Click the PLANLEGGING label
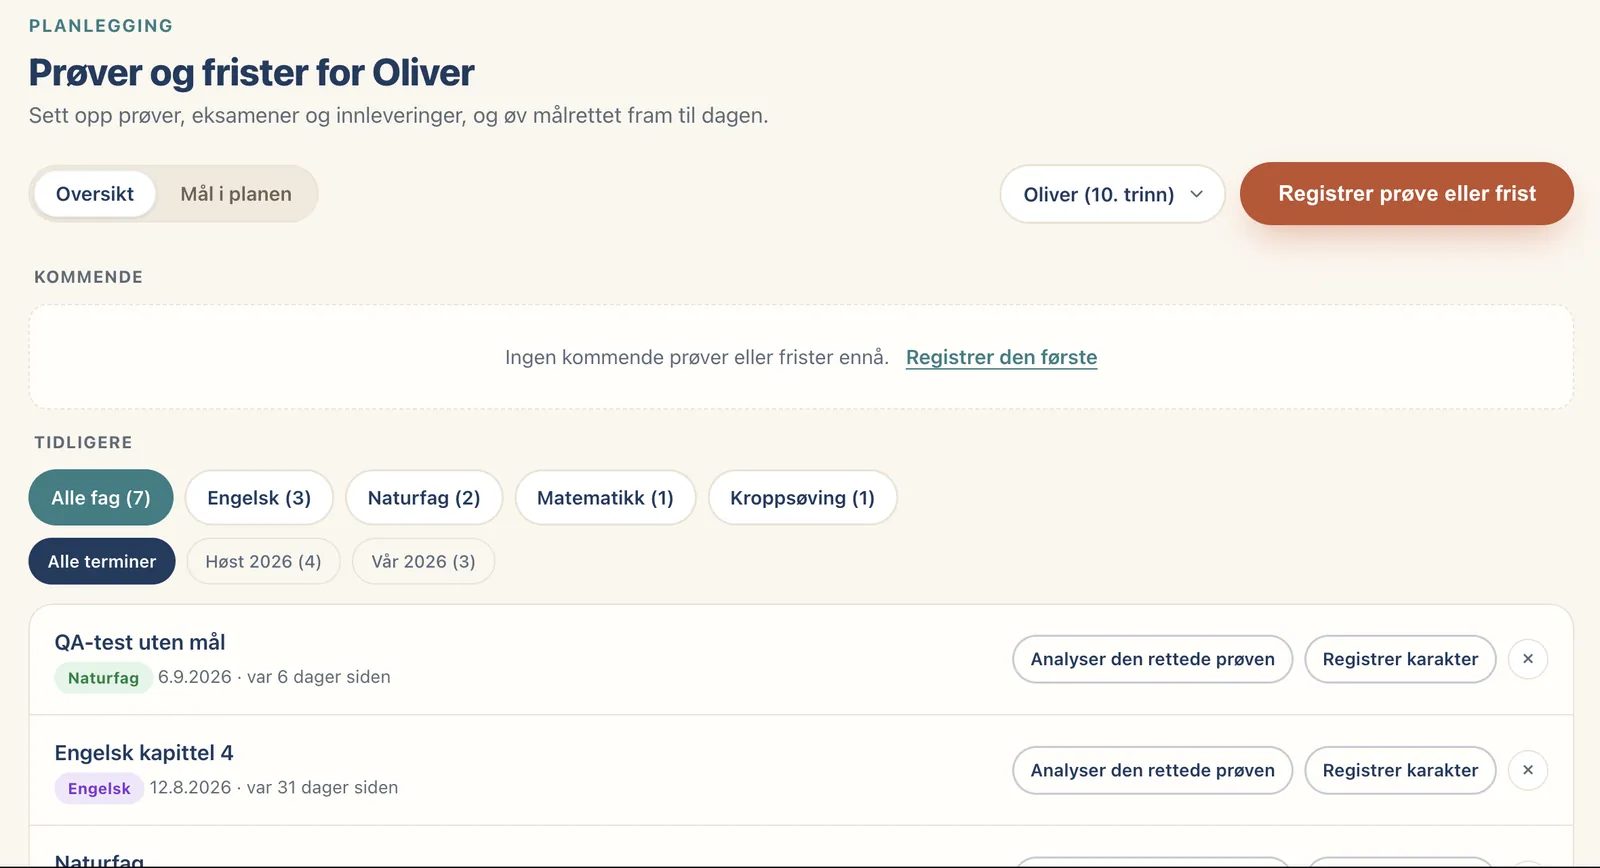The image size is (1600, 868). pyautogui.click(x=101, y=26)
